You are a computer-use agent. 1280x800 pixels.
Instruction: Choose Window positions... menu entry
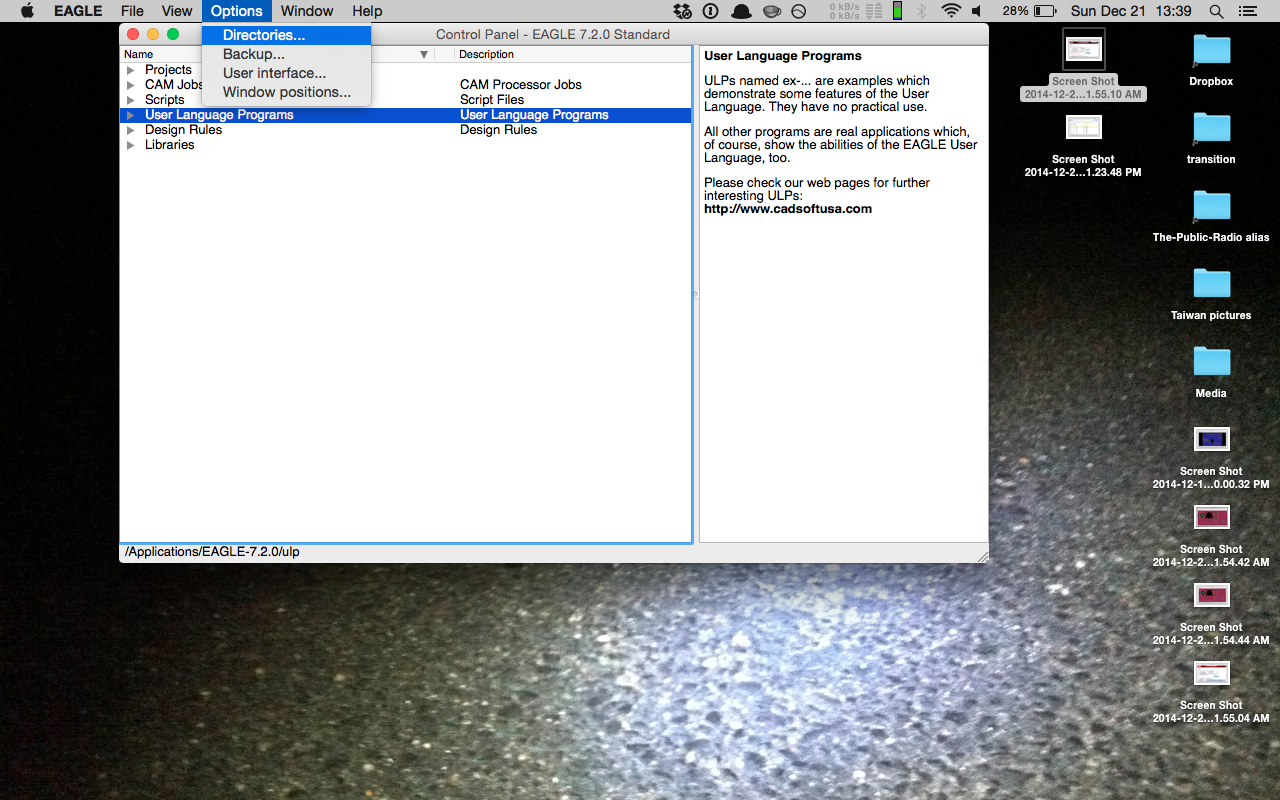(x=286, y=92)
